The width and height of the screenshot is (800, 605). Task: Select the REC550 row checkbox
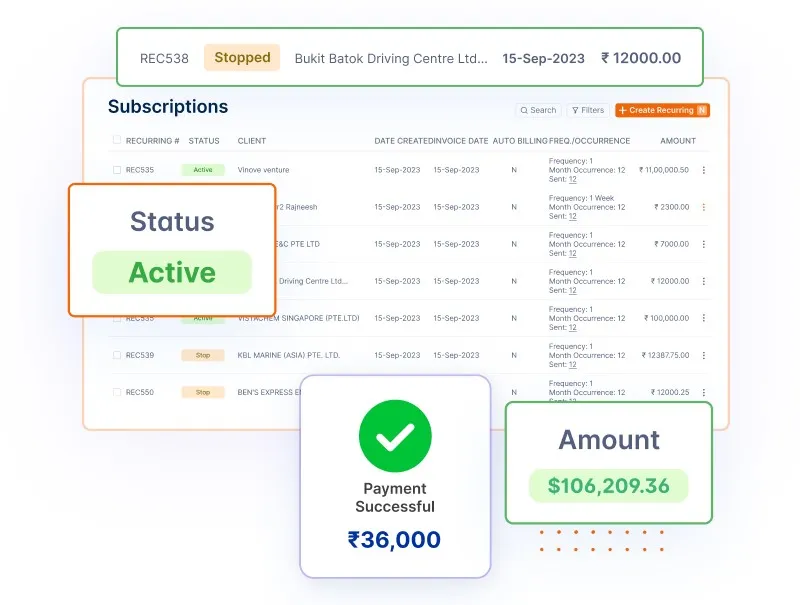(117, 392)
